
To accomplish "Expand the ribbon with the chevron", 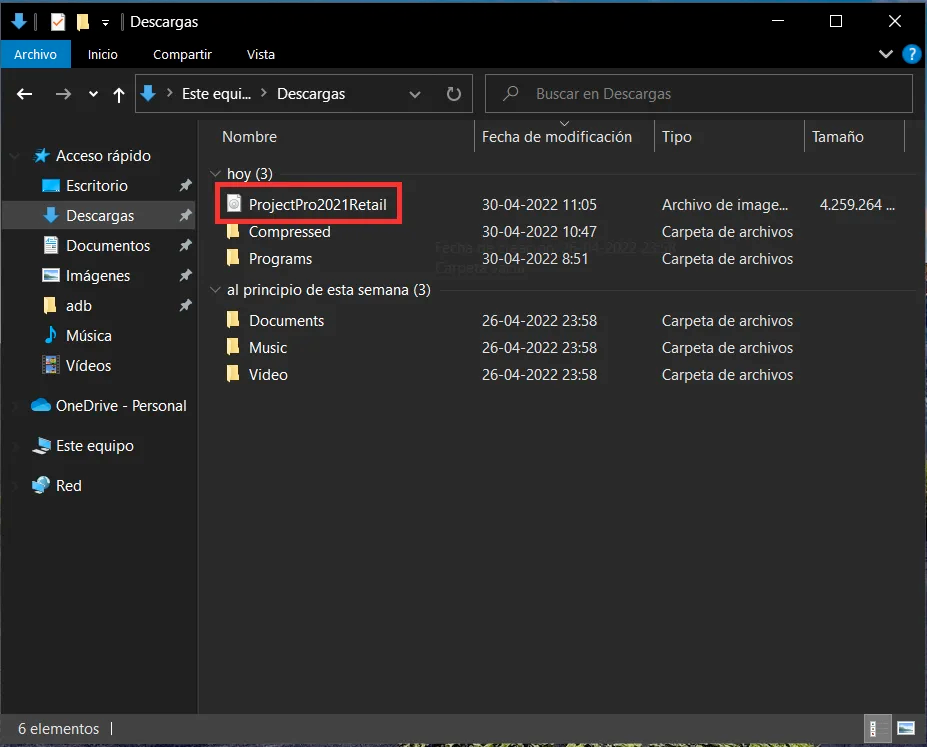I will [886, 54].
